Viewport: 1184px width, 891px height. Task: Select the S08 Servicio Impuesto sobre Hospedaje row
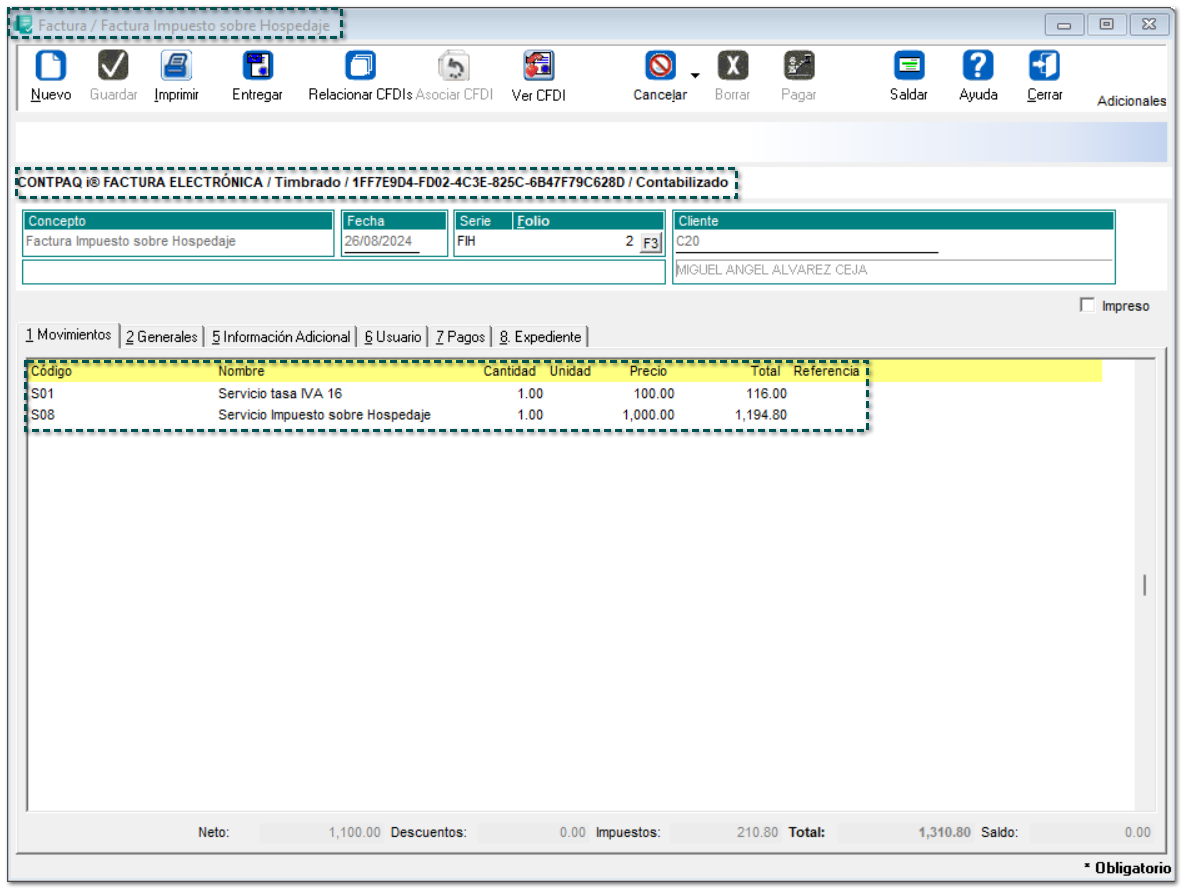pos(324,415)
